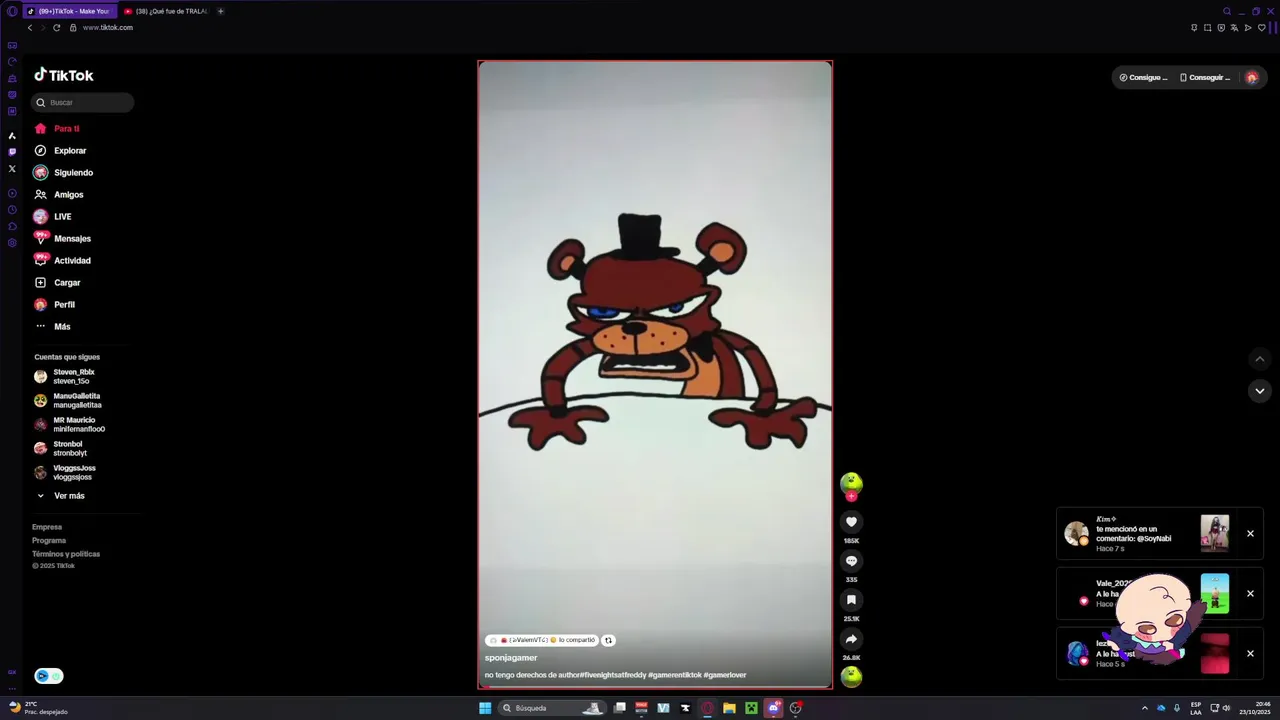This screenshot has height=720, width=1280.
Task: Reload the page
Action: 56,28
